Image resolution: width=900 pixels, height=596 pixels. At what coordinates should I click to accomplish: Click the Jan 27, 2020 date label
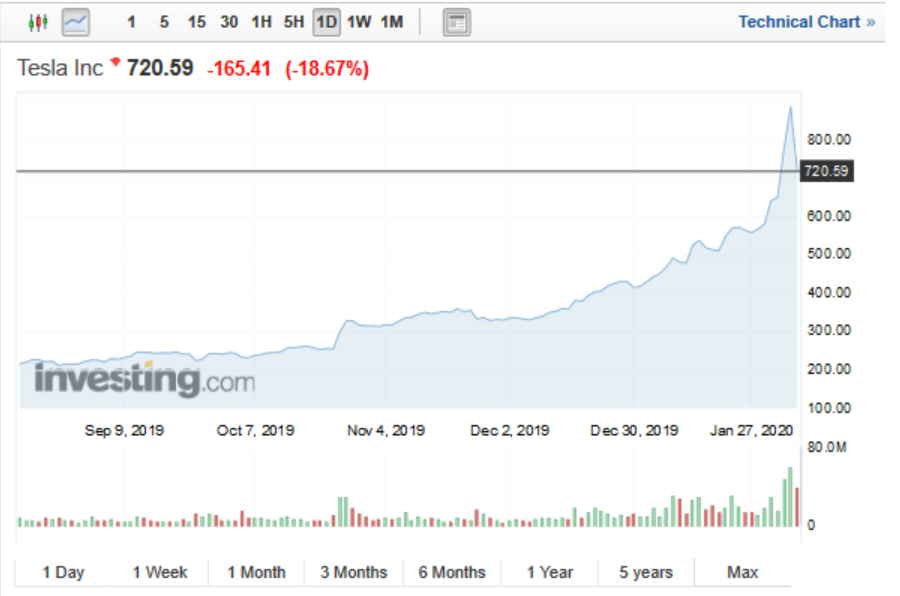(751, 430)
